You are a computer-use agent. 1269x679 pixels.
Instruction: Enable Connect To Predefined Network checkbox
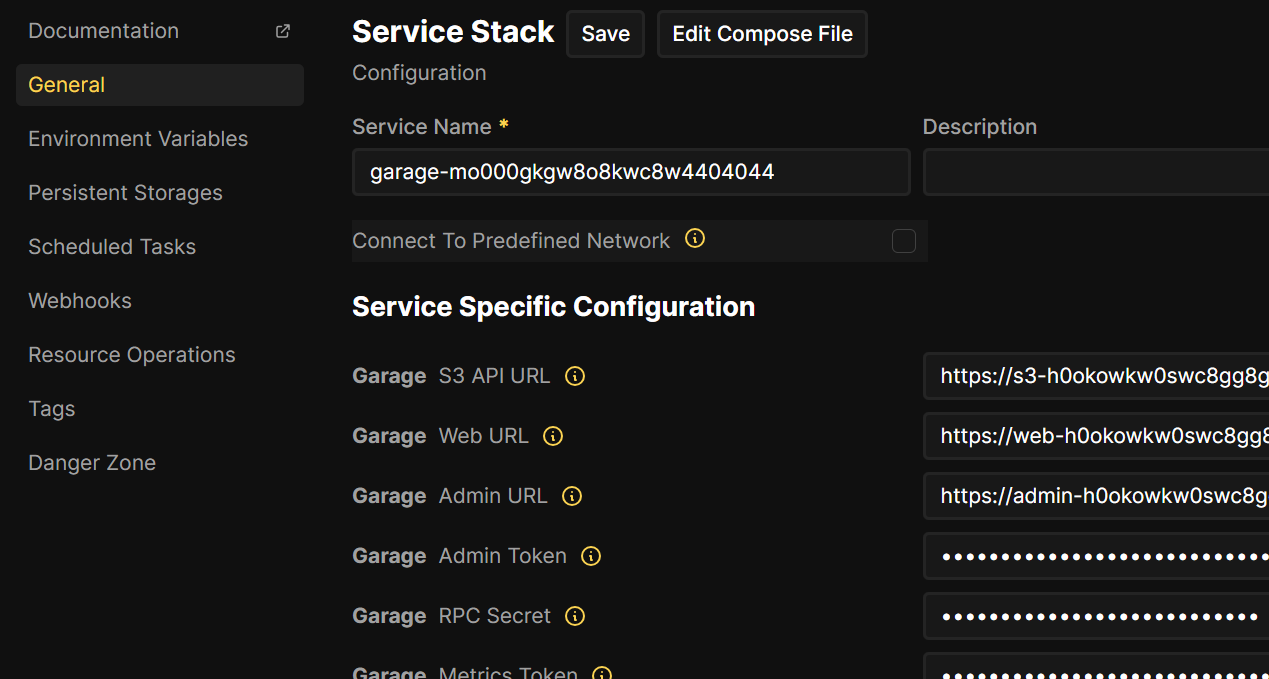click(x=904, y=241)
